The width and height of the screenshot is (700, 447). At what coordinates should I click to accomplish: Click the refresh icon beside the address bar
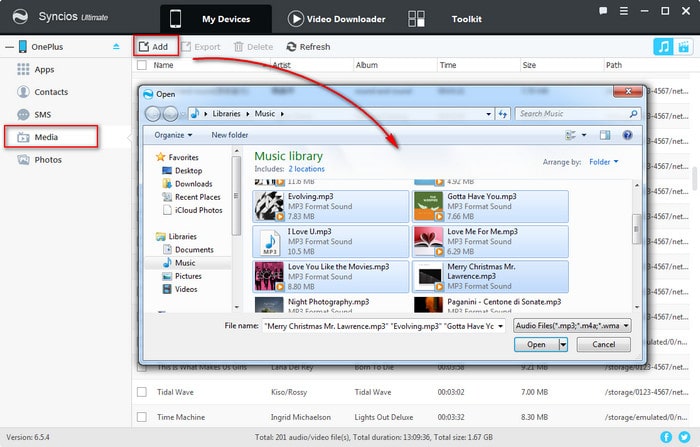pos(503,114)
